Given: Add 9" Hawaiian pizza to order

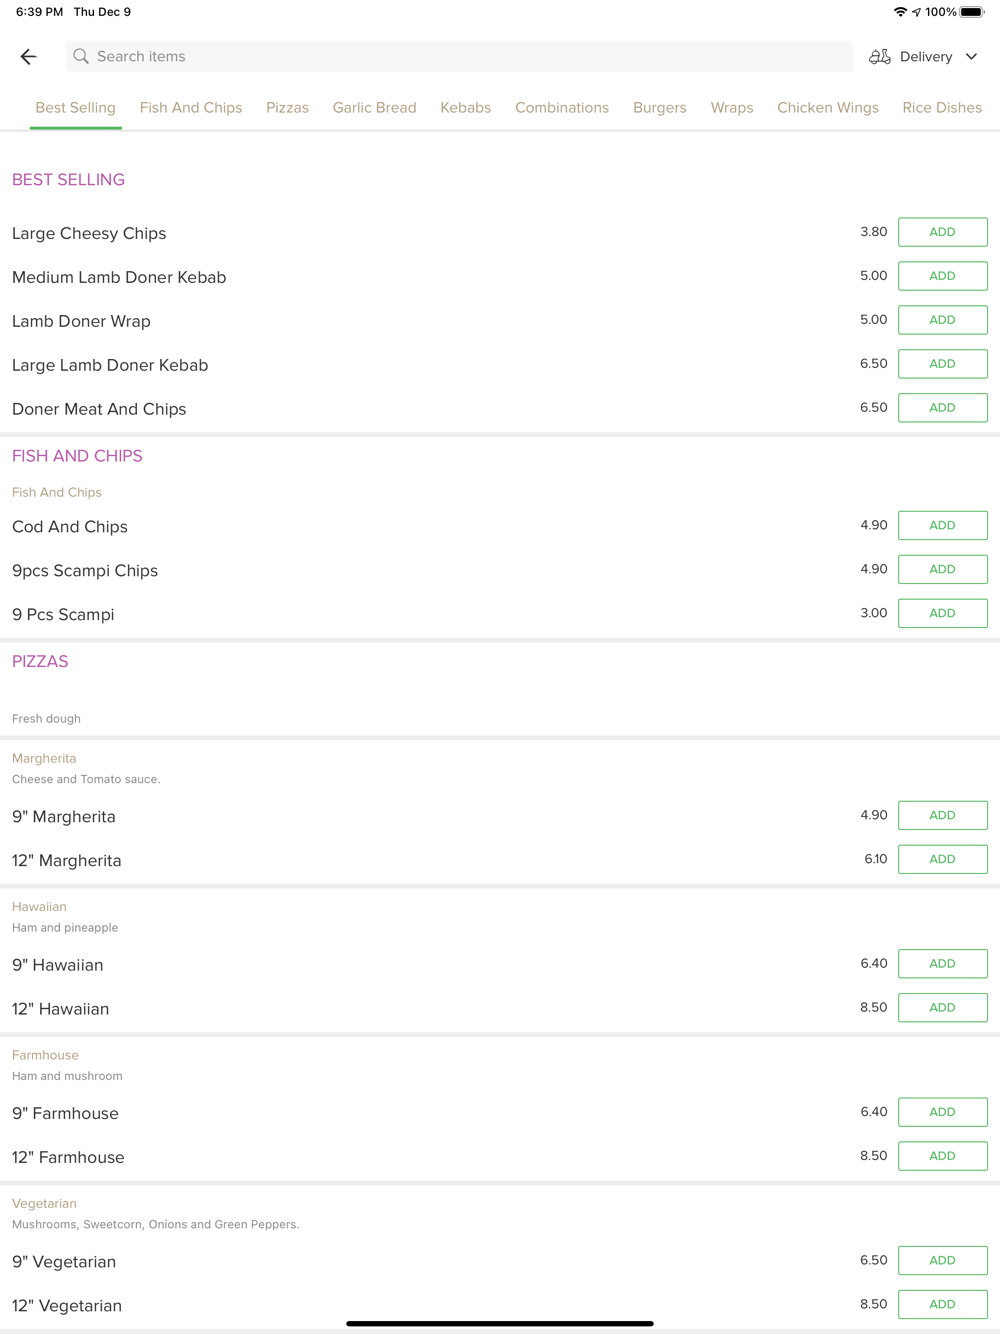Looking at the screenshot, I should coord(942,963).
